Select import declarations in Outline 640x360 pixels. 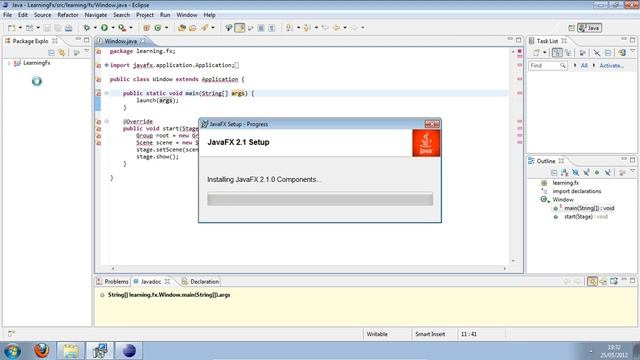pyautogui.click(x=577, y=191)
